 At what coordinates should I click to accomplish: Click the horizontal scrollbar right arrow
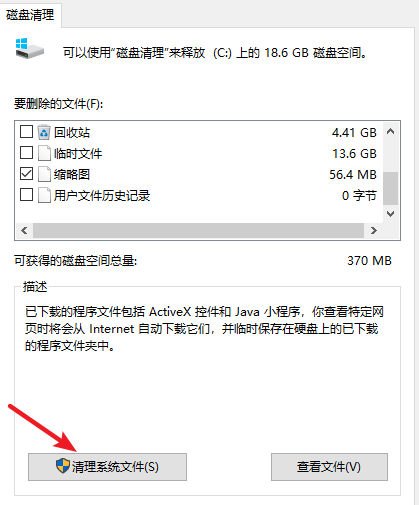tap(374, 231)
